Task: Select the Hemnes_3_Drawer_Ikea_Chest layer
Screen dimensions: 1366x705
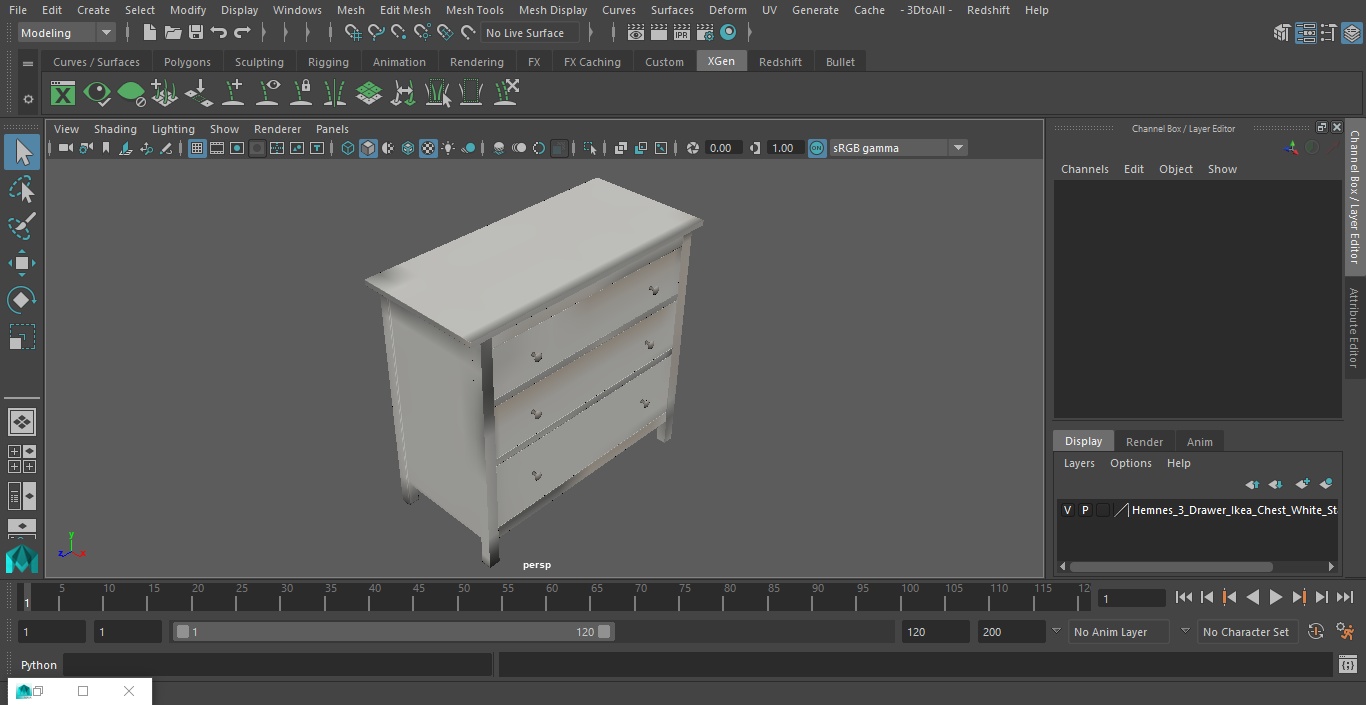Action: click(x=1234, y=510)
